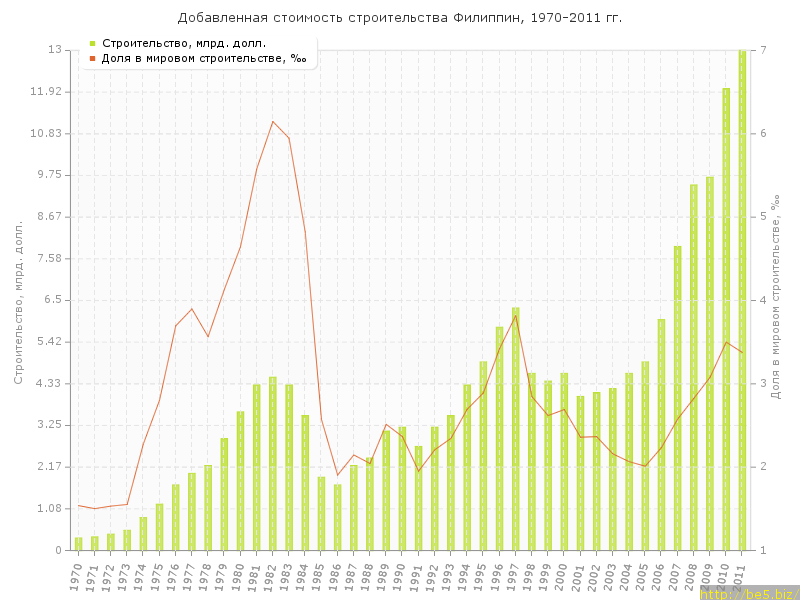Click the 11.92 value on left axis

pyautogui.click(x=47, y=91)
